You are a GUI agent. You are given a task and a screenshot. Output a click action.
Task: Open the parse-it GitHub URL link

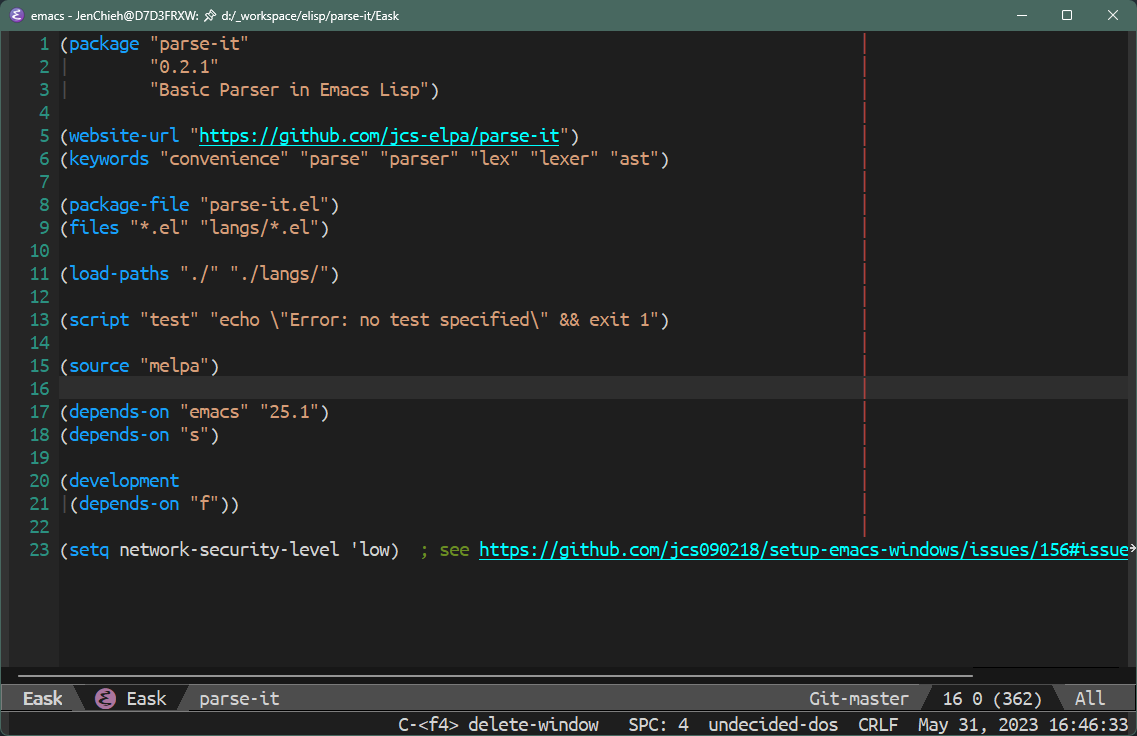[379, 136]
